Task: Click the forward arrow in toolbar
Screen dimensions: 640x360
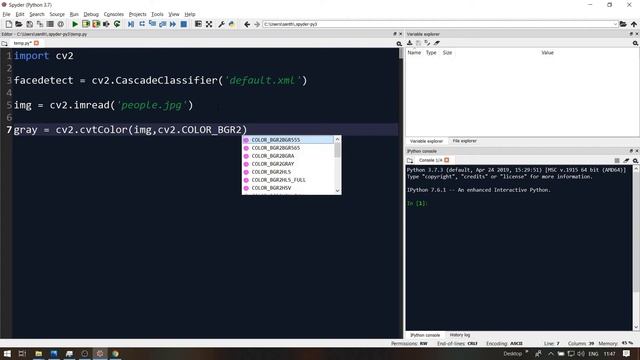Action: point(257,24)
